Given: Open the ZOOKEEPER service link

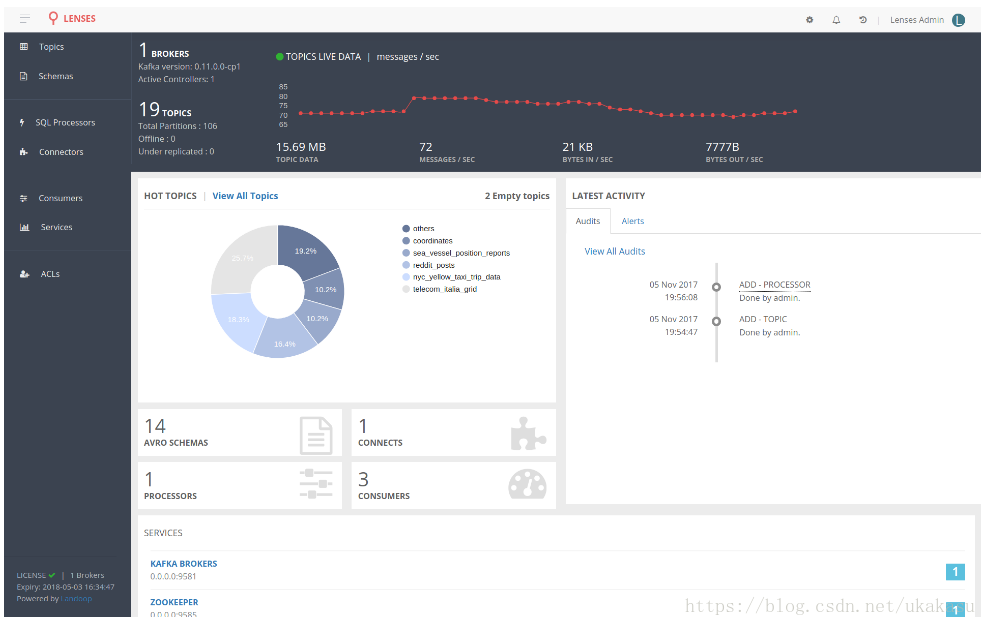Looking at the screenshot, I should point(174,602).
